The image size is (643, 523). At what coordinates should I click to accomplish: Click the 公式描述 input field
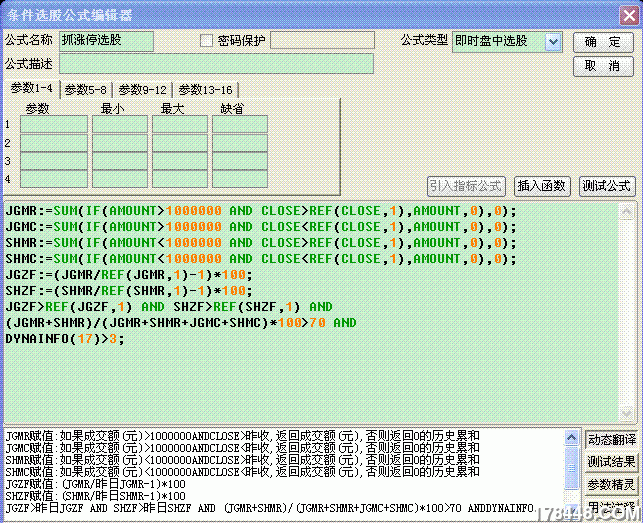click(x=216, y=64)
